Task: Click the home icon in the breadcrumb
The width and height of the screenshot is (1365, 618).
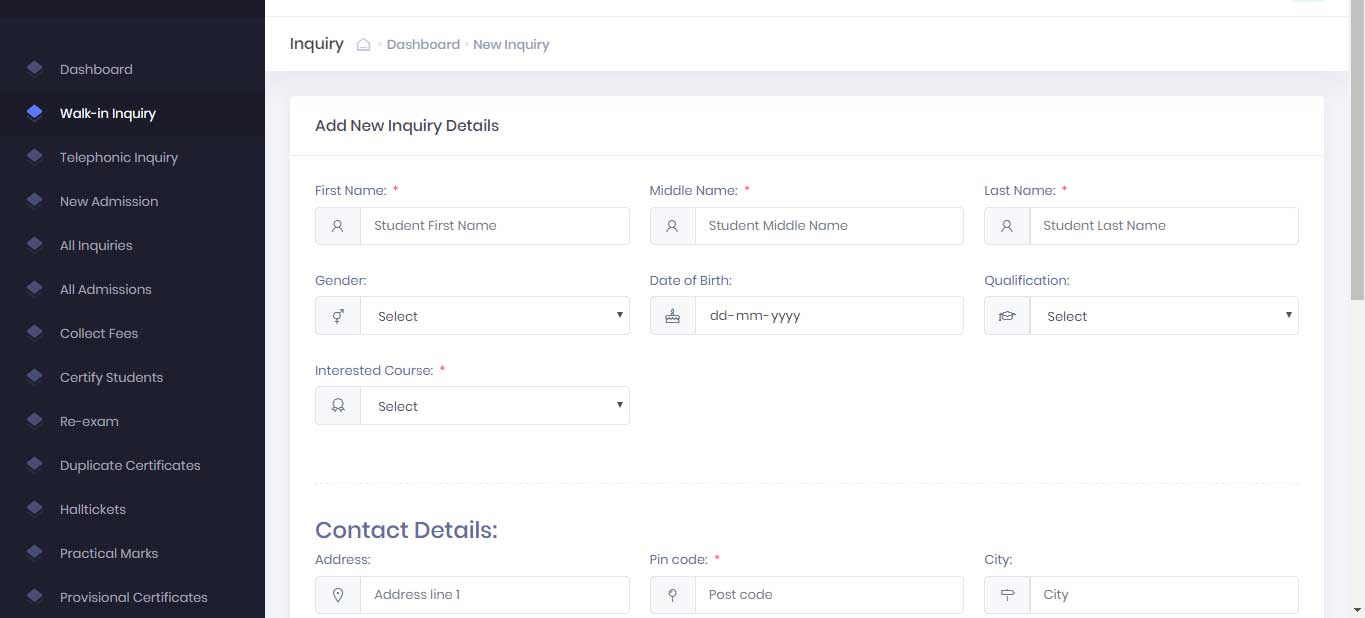Action: pyautogui.click(x=363, y=44)
